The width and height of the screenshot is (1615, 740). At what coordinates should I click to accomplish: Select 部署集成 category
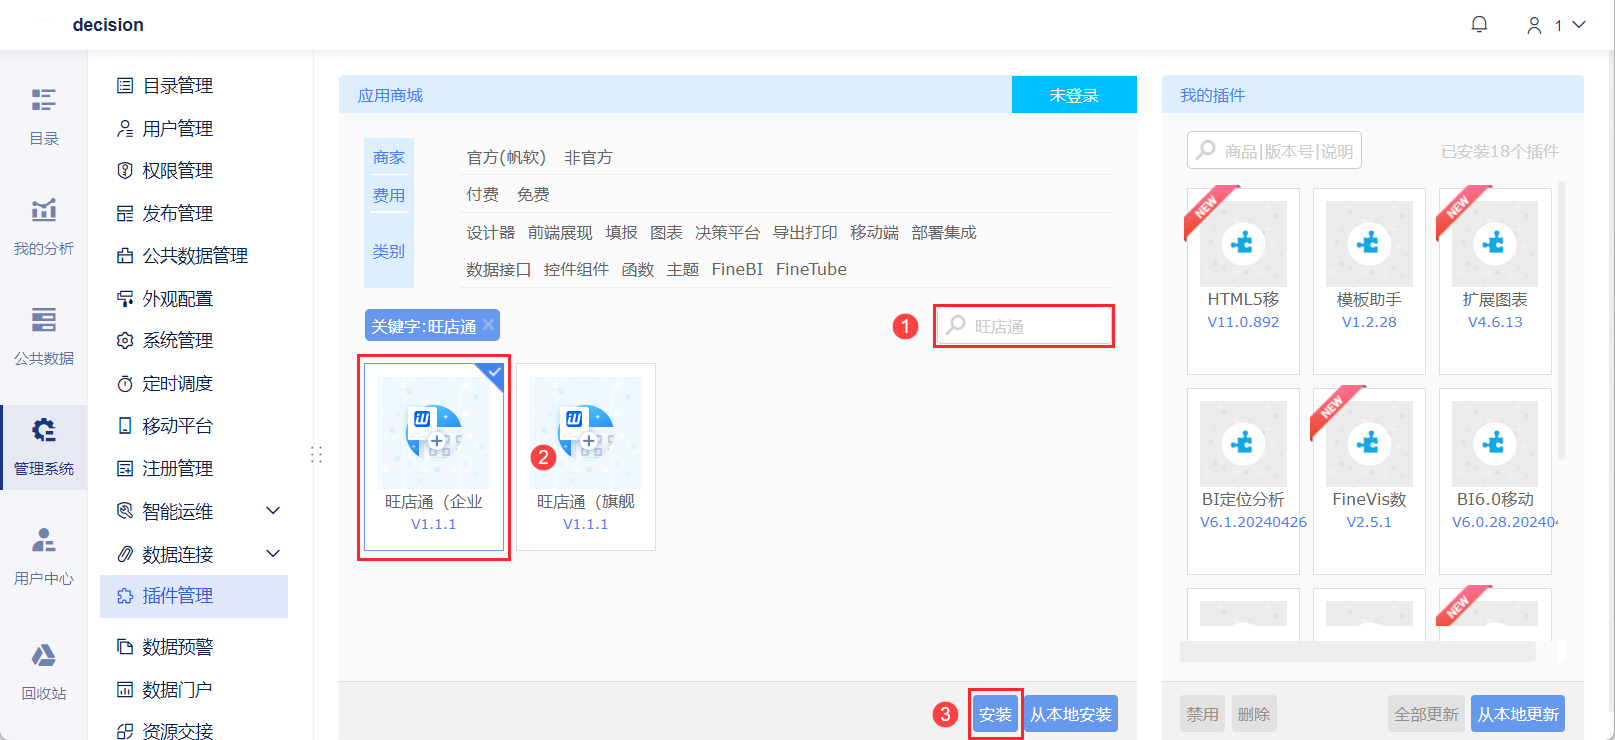(944, 232)
